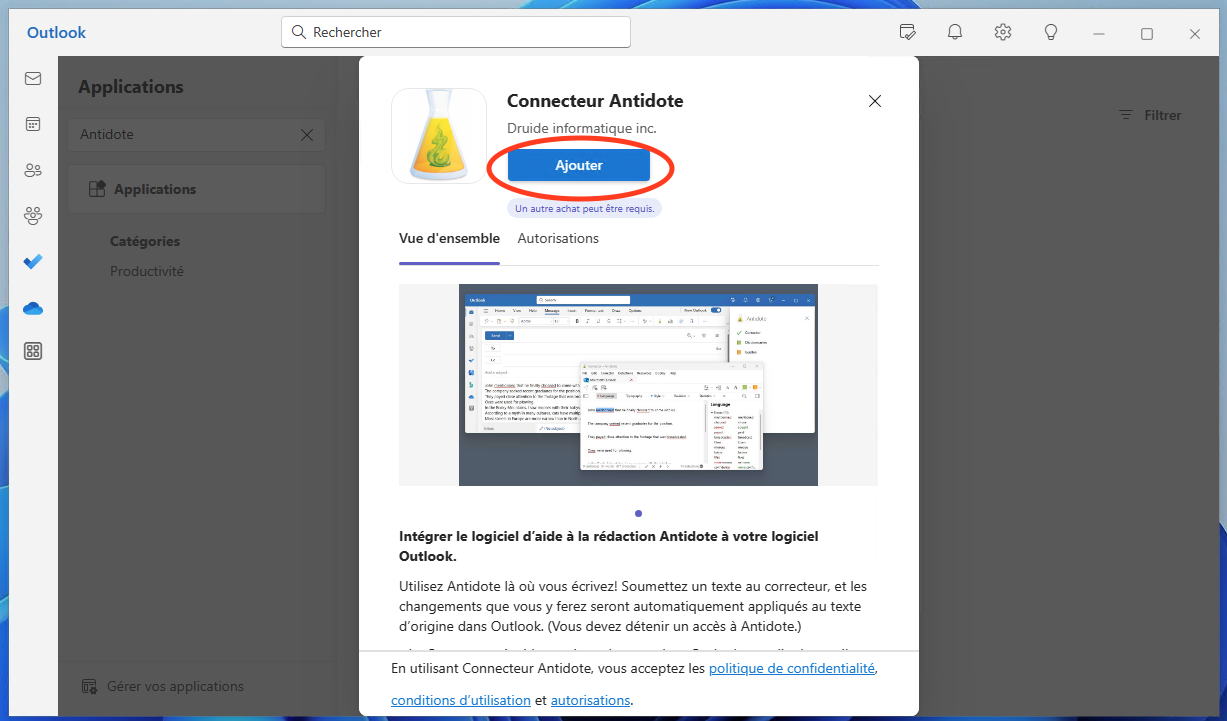Viewport: 1227px width, 721px height.
Task: Open the More apps grid icon
Action: pyautogui.click(x=33, y=351)
